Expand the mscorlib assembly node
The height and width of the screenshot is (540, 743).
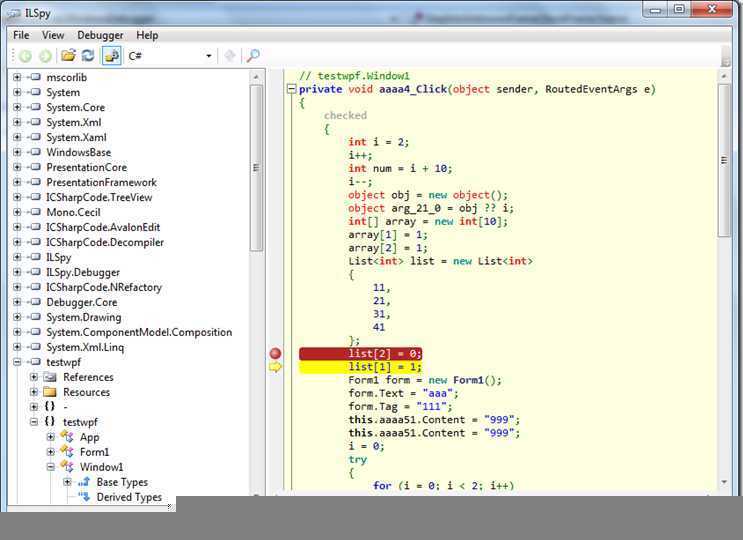(x=17, y=77)
